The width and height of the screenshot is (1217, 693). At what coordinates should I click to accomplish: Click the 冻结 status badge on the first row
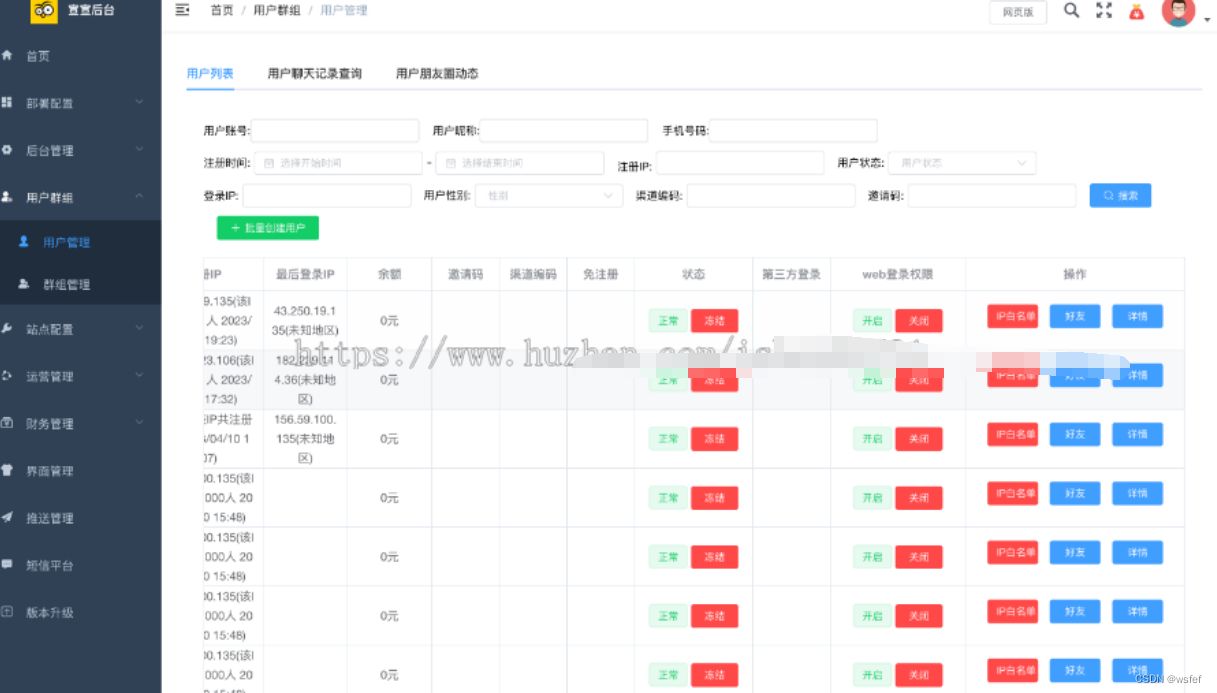coord(715,320)
